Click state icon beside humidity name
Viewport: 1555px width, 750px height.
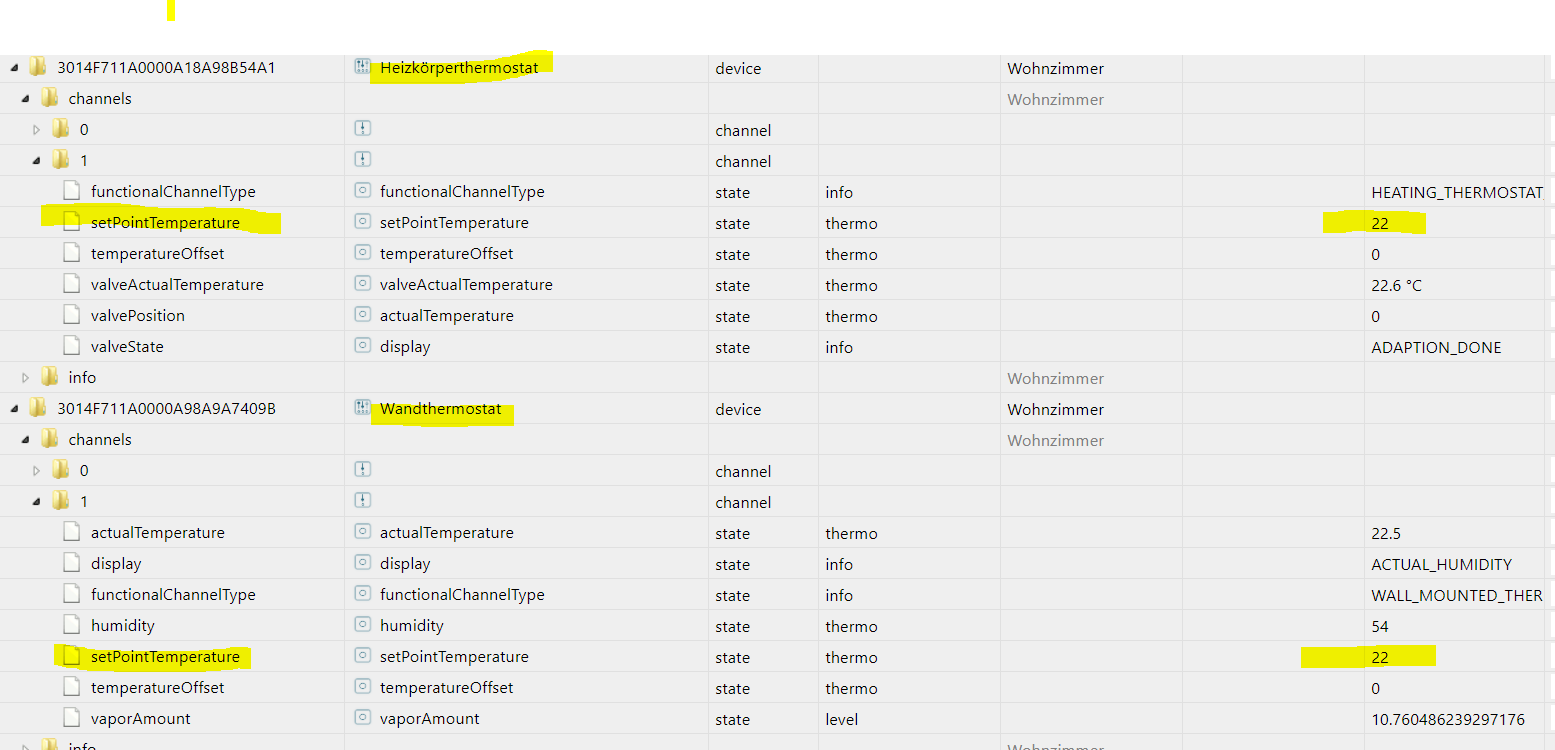coord(363,625)
